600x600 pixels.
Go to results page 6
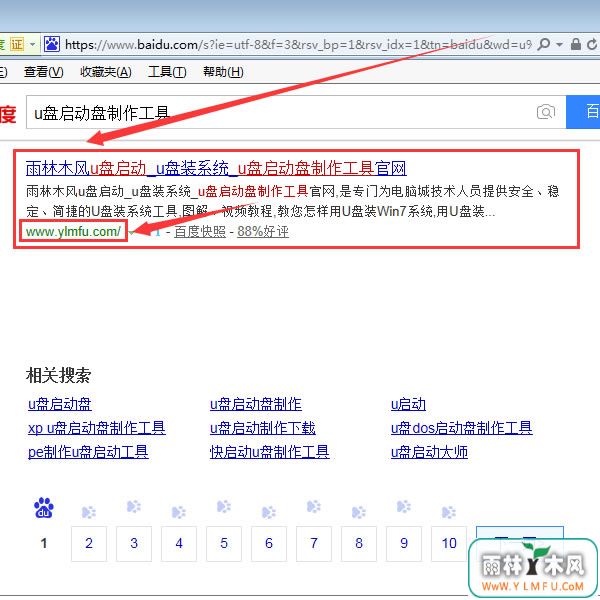[269, 543]
